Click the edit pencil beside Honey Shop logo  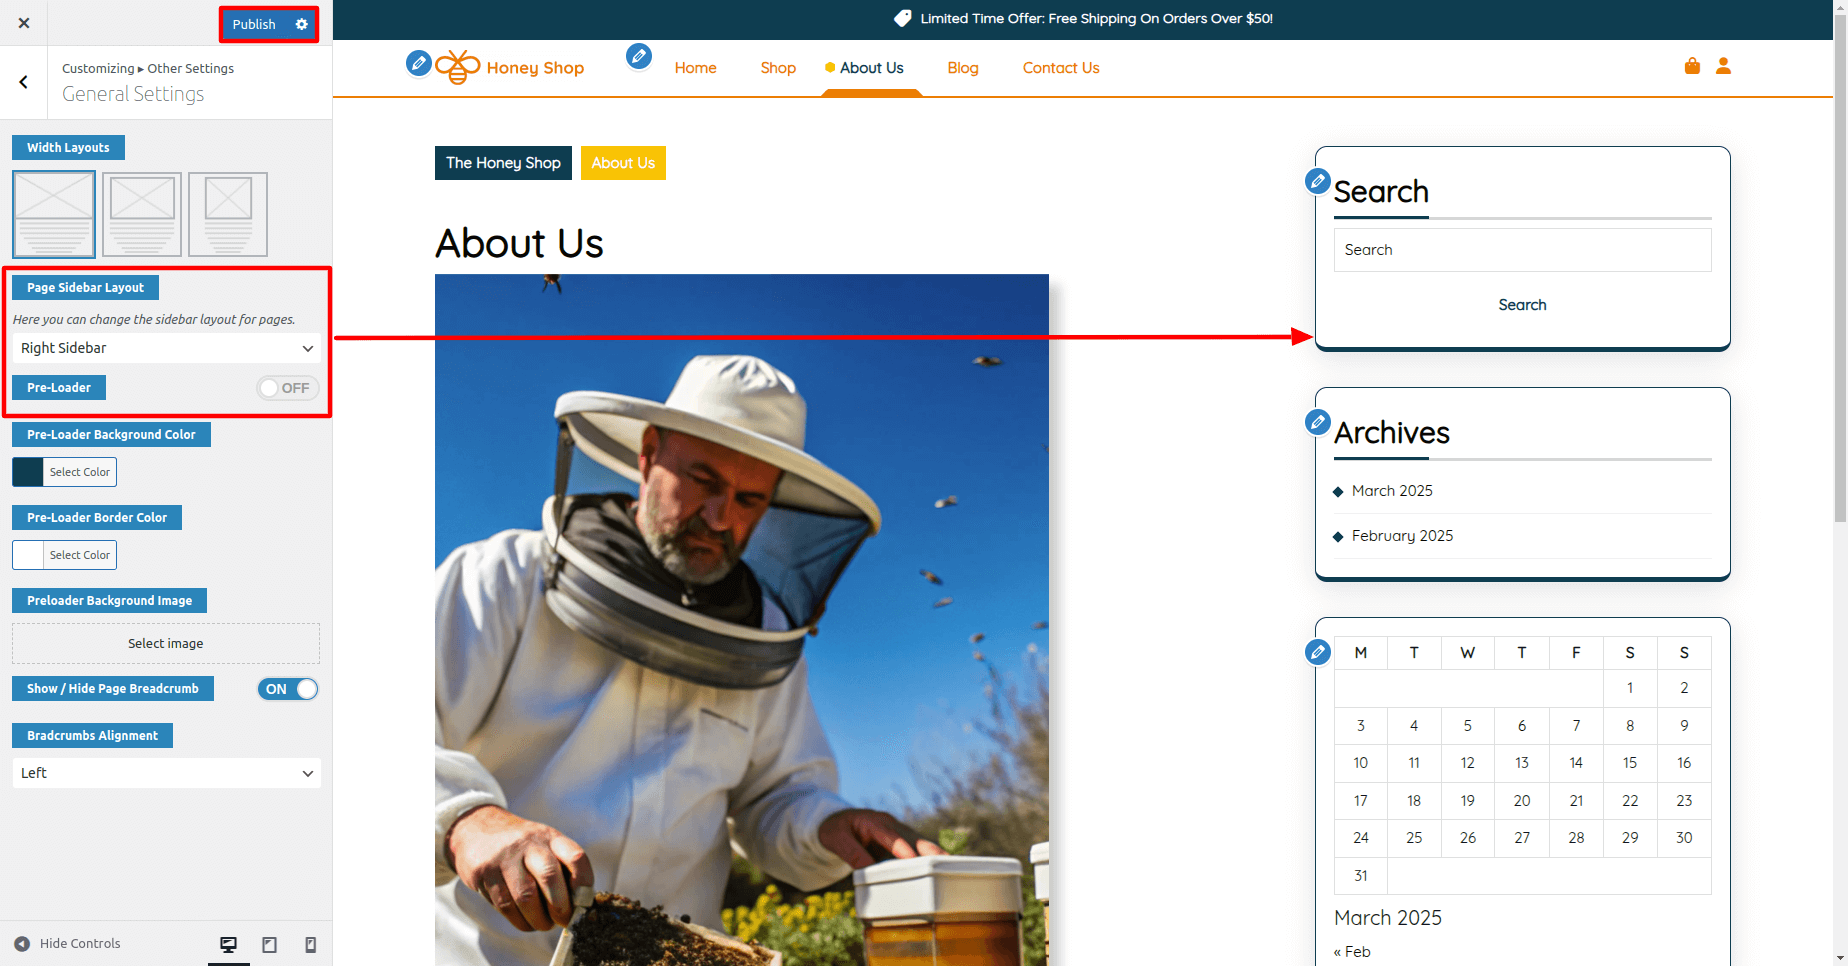[419, 64]
